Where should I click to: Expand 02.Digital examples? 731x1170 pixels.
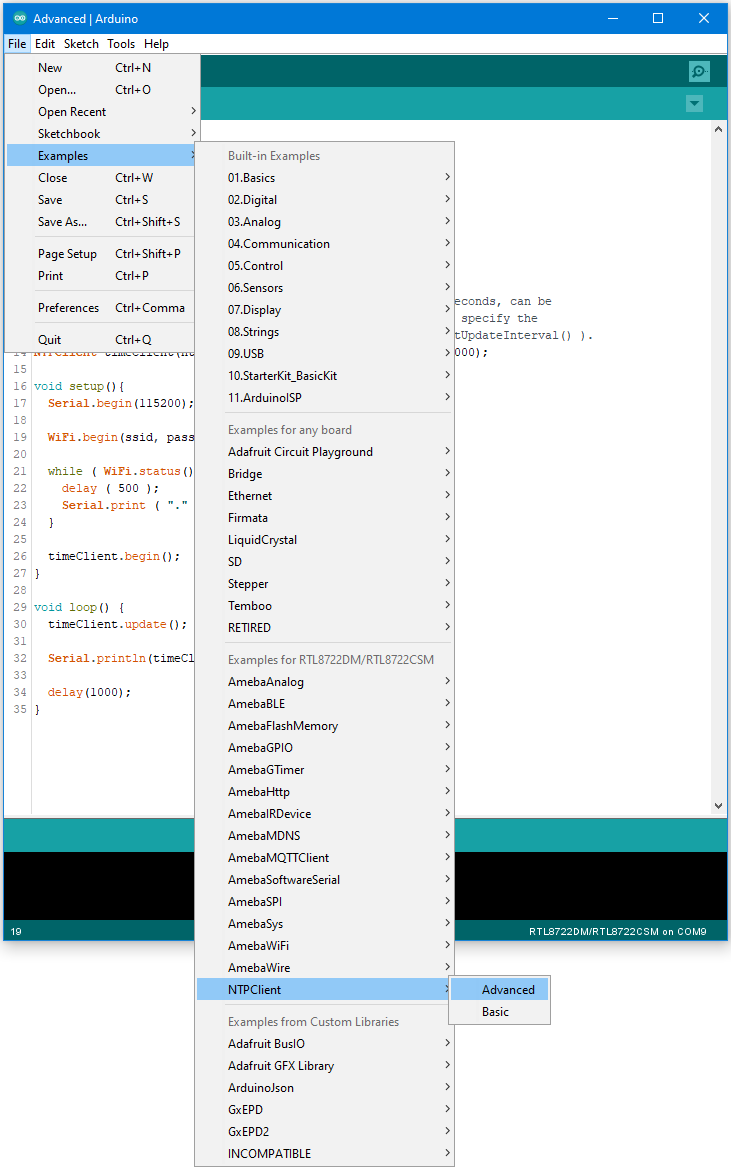[x=324, y=200]
